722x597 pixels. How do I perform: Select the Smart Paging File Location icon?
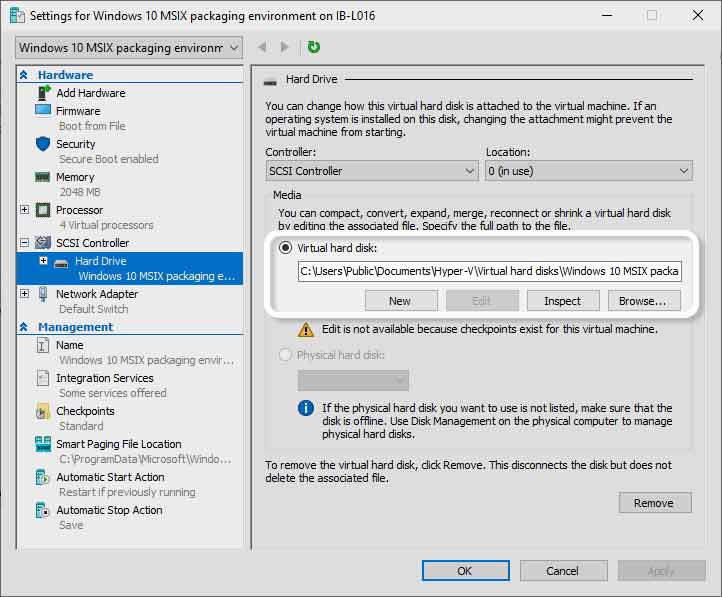[x=43, y=444]
